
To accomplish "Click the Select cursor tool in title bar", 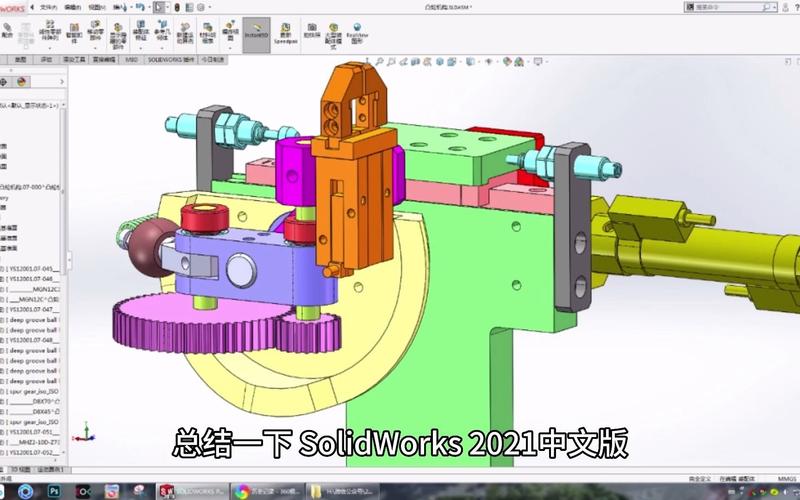I will point(159,7).
